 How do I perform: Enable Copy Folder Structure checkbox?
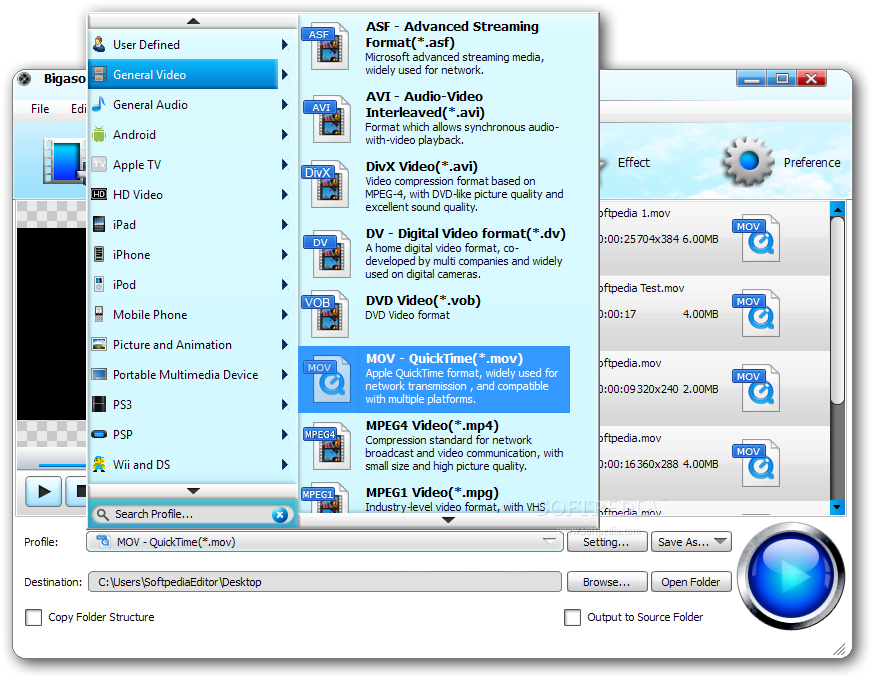33,617
